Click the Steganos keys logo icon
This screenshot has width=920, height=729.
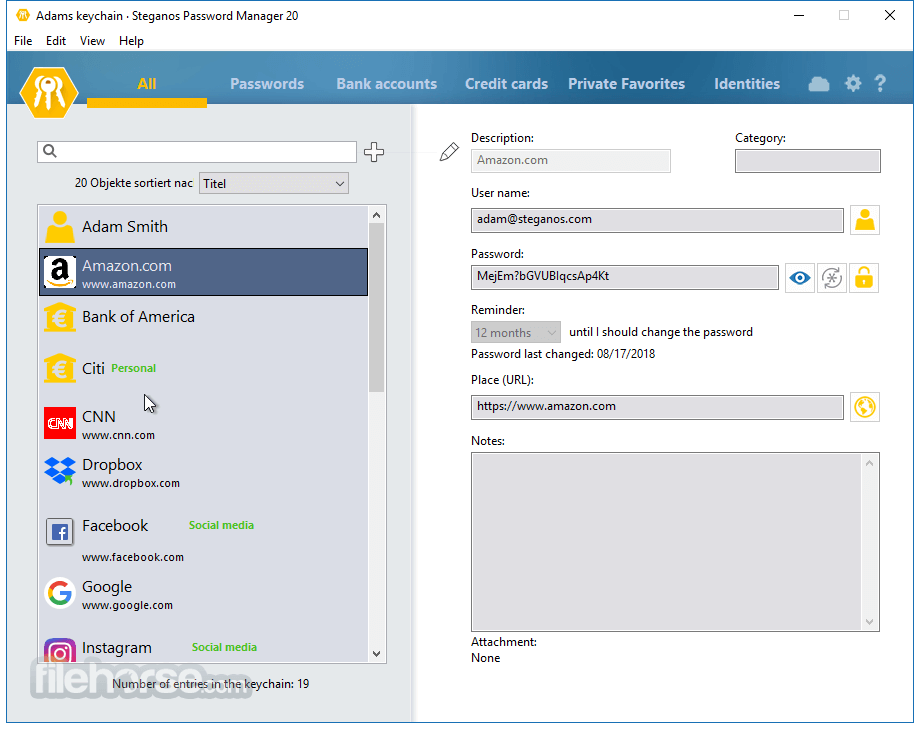pos(49,92)
